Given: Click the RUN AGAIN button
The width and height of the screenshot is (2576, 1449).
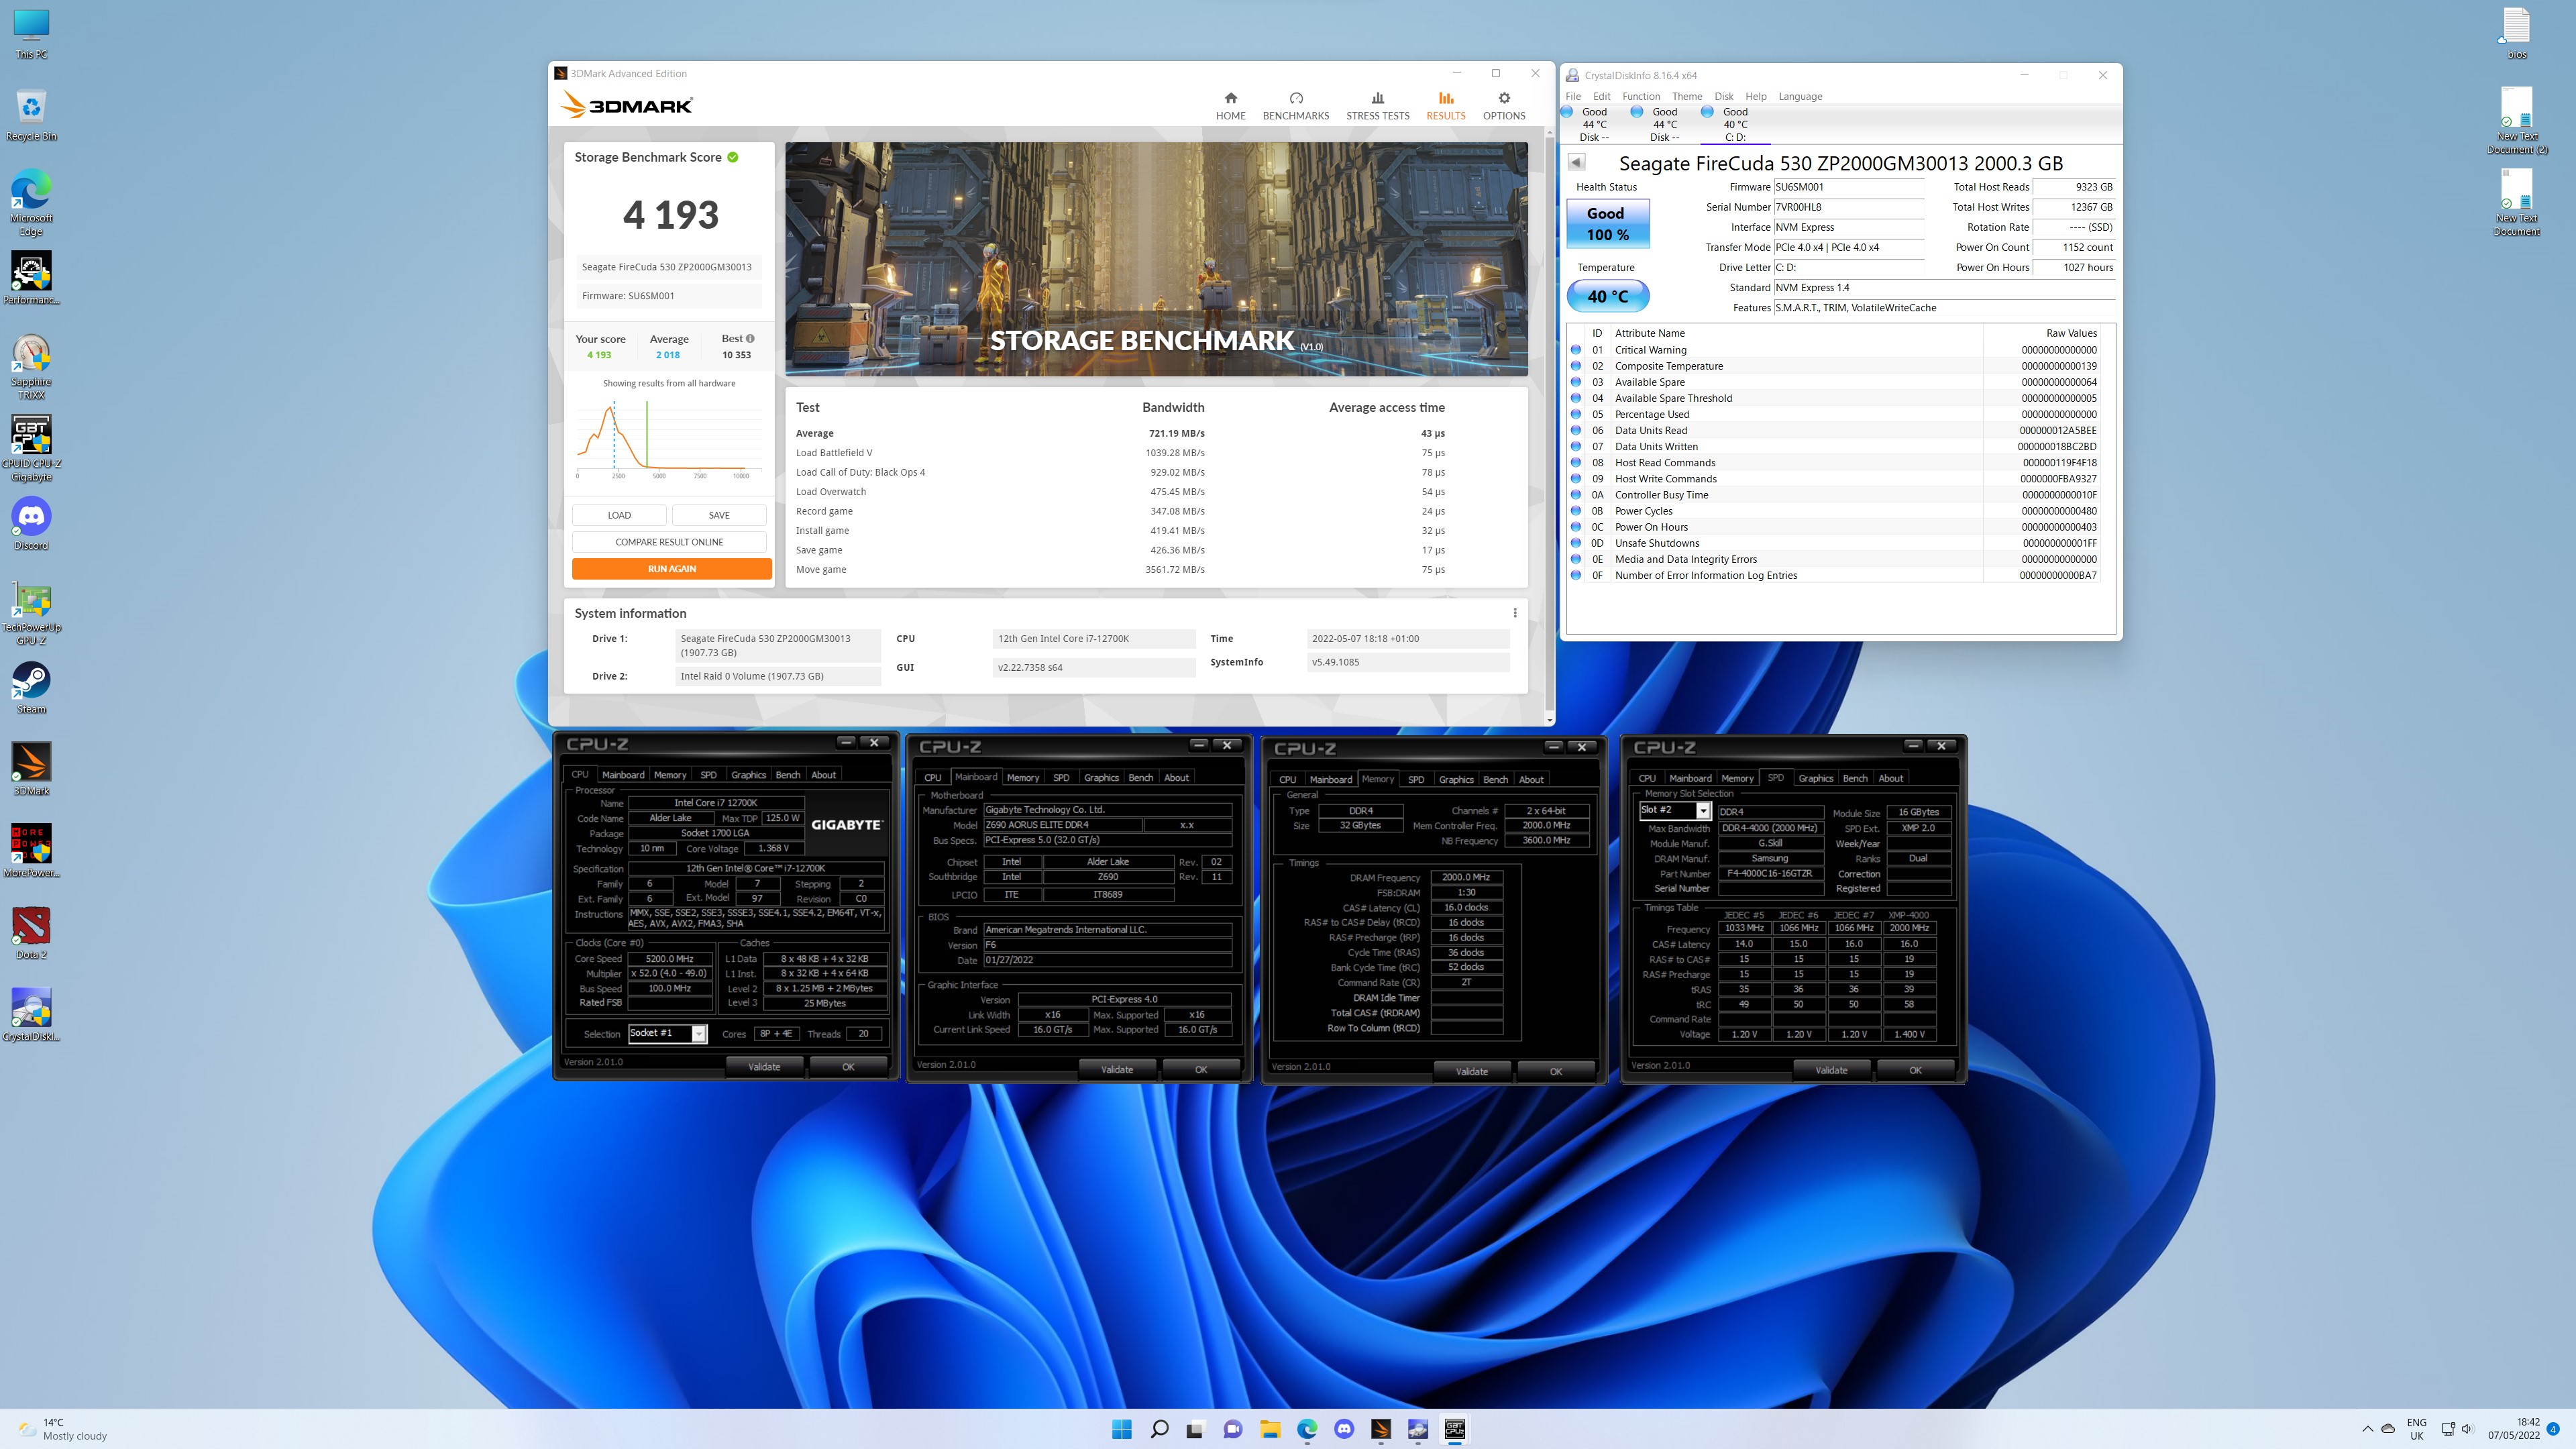Looking at the screenshot, I should [671, 569].
